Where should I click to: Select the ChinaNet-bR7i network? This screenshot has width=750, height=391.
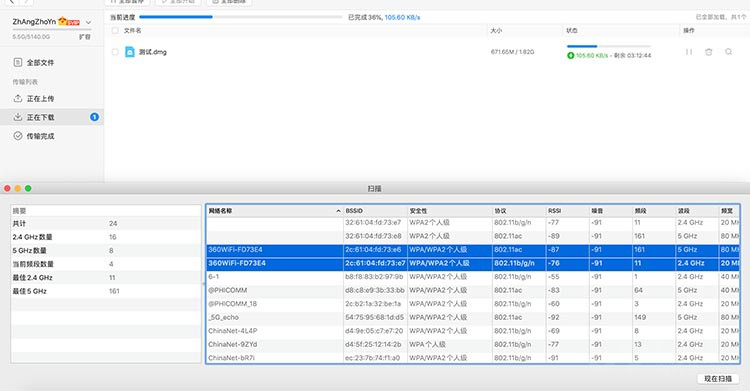click(x=473, y=357)
